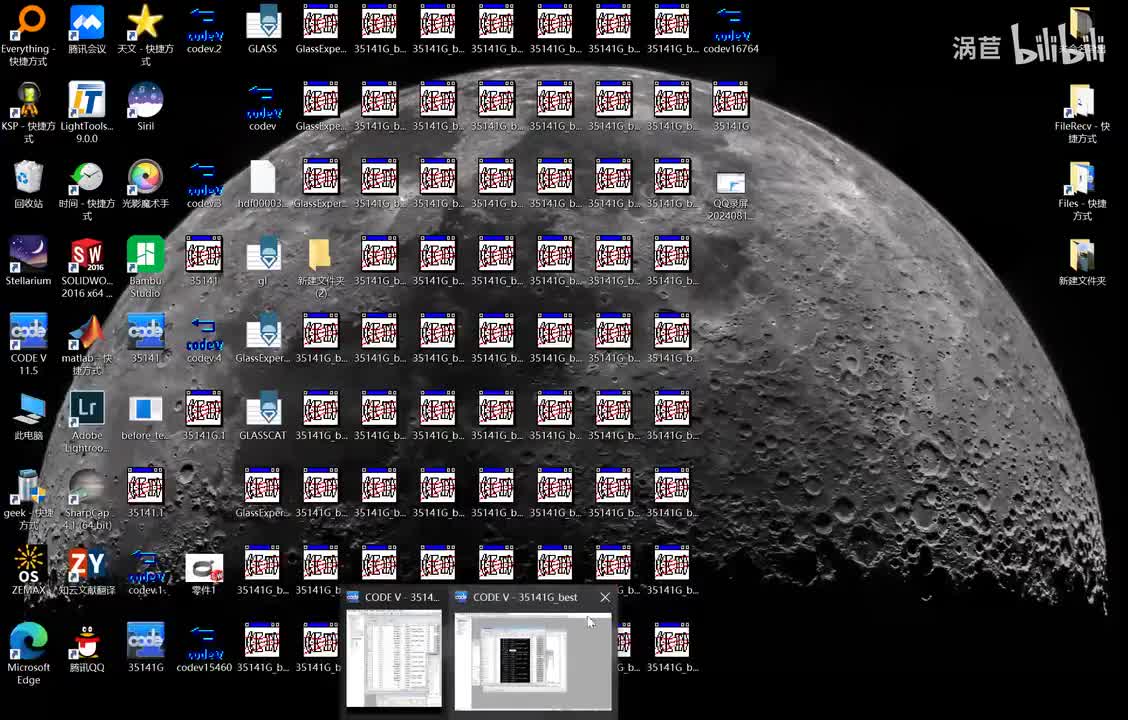The height and width of the screenshot is (720, 1128).
Task: Open the FileRecv shortcut folder
Action: (1082, 112)
